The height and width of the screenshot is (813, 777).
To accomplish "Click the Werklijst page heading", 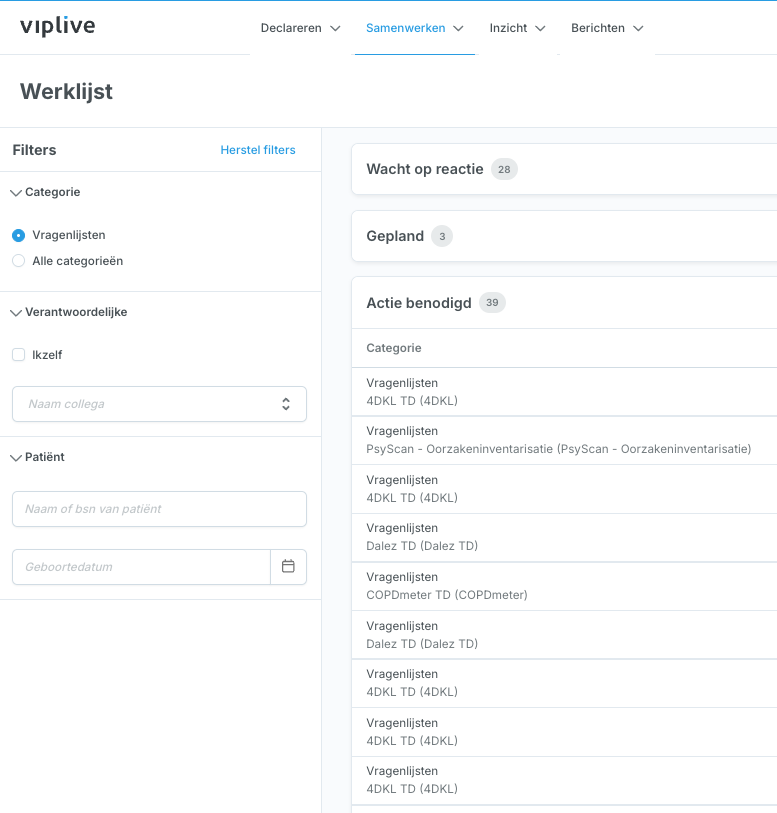I will (66, 91).
